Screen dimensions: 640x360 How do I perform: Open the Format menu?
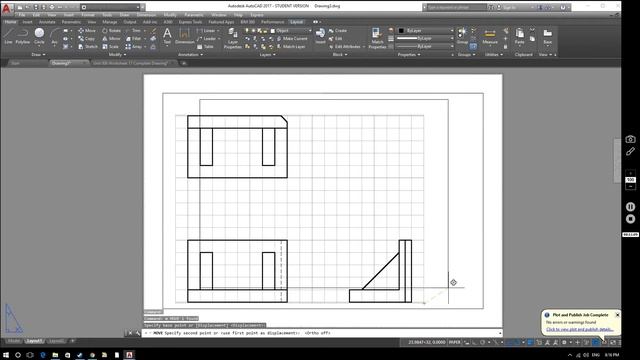coord(87,15)
